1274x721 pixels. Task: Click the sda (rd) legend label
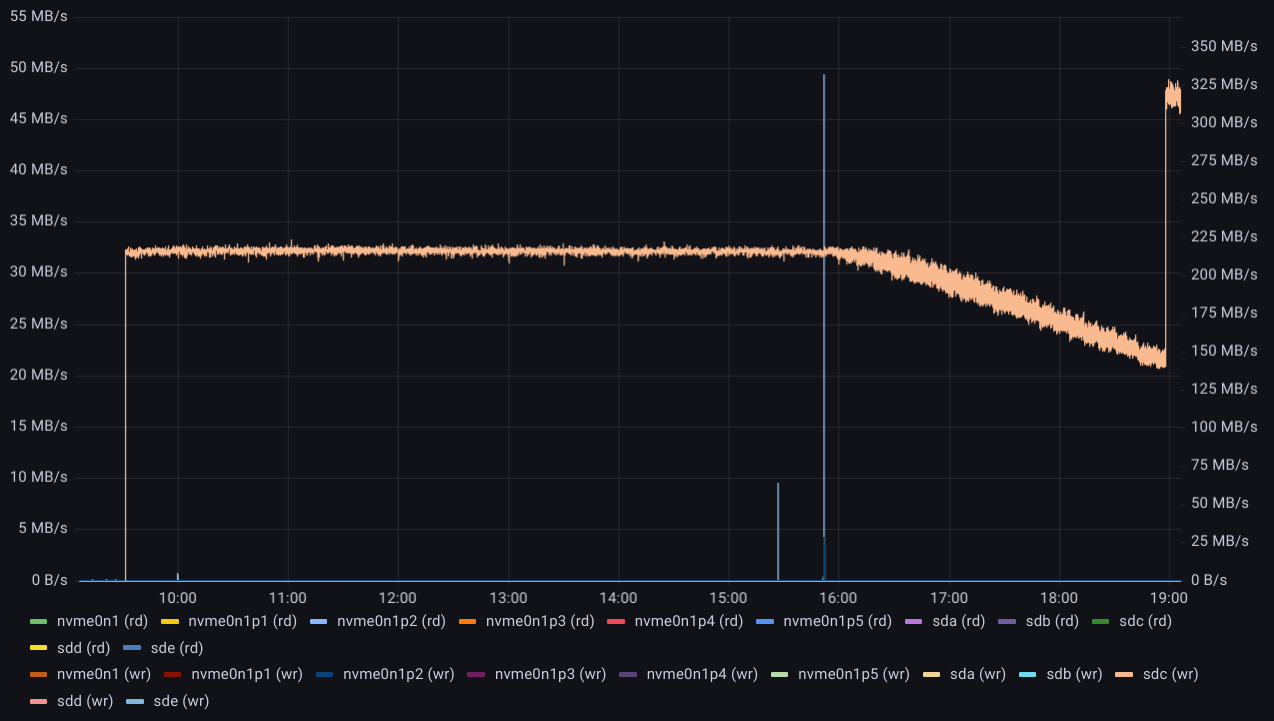[955, 621]
